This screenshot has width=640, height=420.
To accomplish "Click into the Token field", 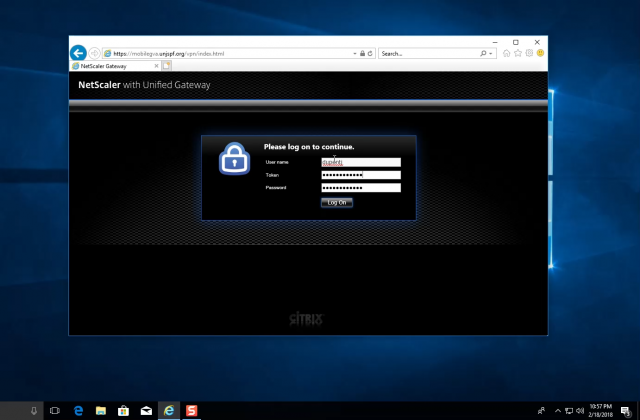I will pyautogui.click(x=361, y=175).
